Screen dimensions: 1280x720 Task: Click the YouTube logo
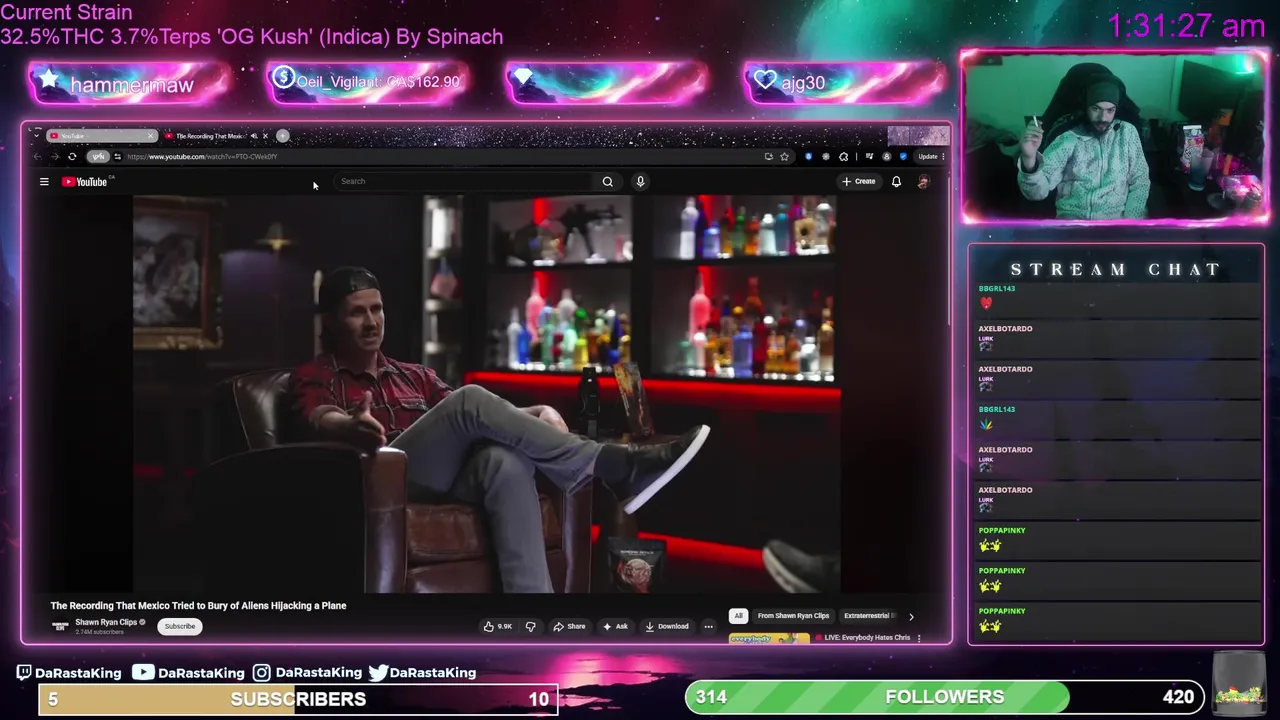(84, 181)
